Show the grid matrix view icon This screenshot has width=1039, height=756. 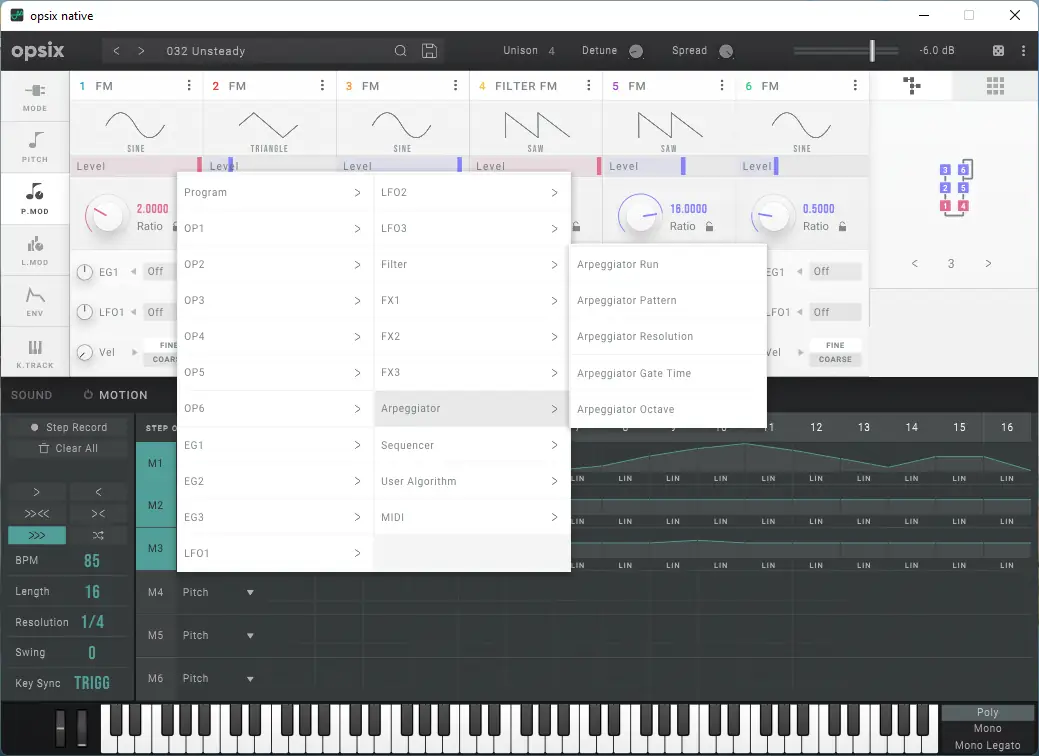[x=995, y=85]
